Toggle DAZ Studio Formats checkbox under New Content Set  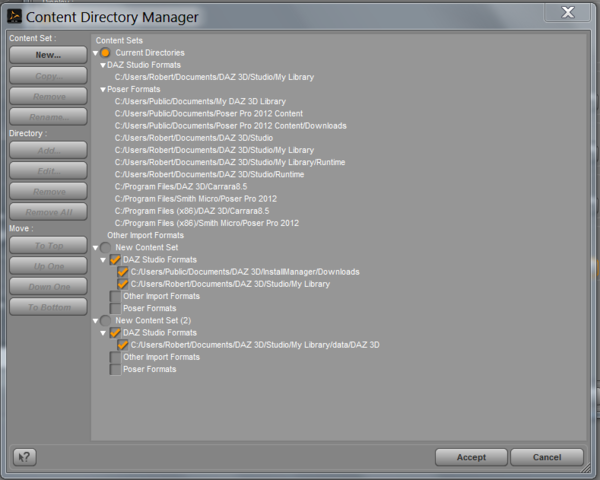[x=115, y=260]
